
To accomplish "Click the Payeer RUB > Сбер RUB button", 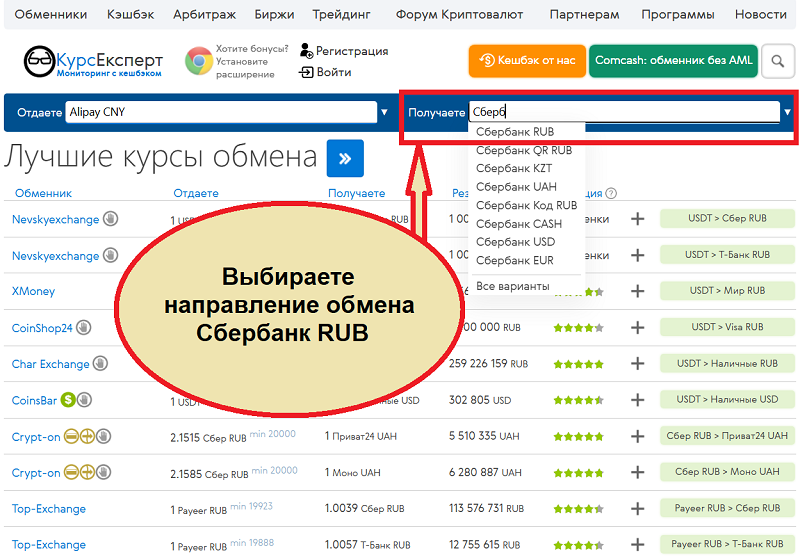I will click(x=727, y=508).
